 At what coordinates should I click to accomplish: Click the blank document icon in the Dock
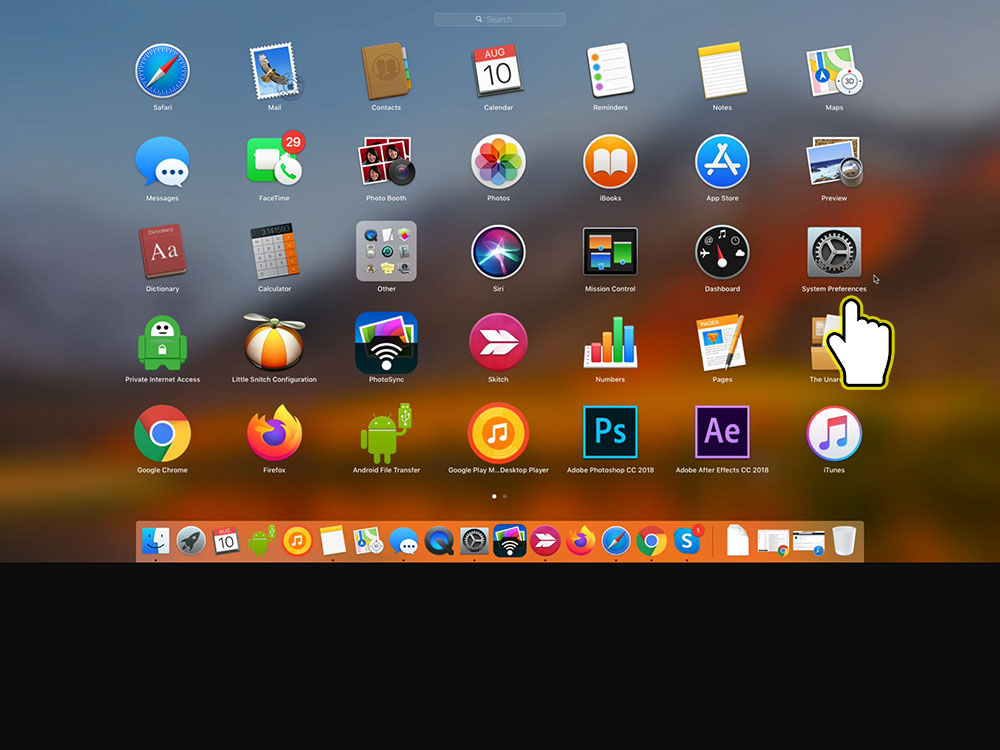click(737, 541)
